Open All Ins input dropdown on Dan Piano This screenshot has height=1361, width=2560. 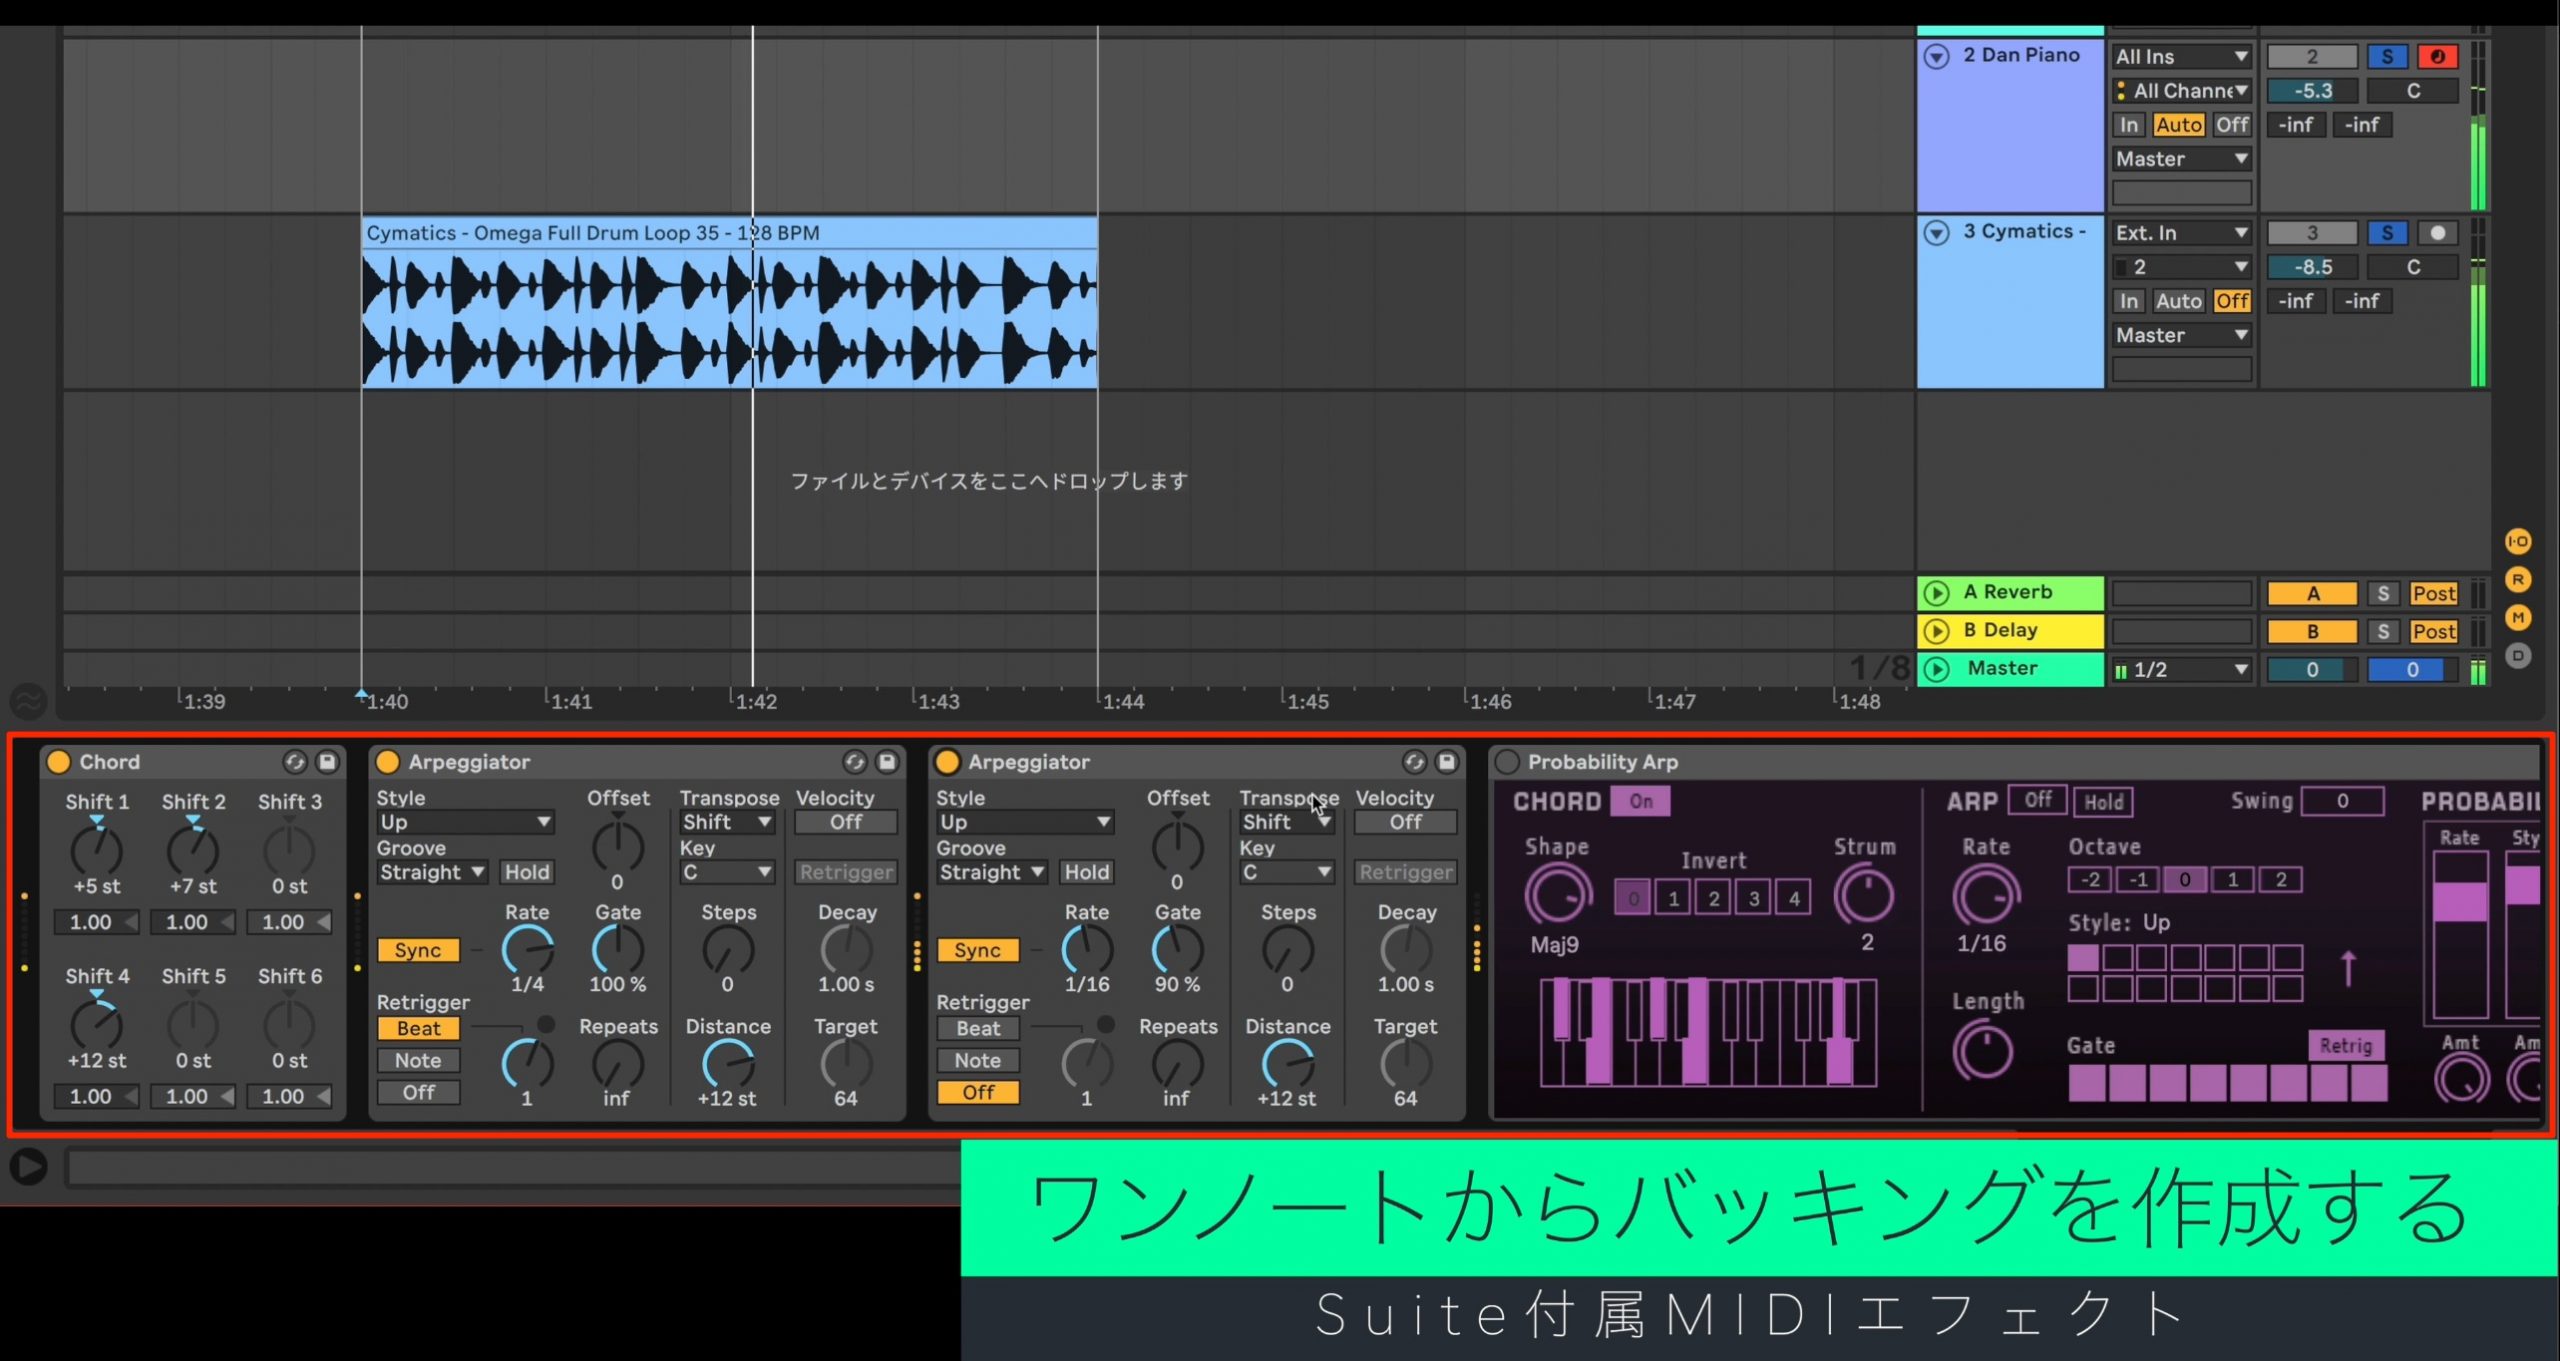(2181, 57)
